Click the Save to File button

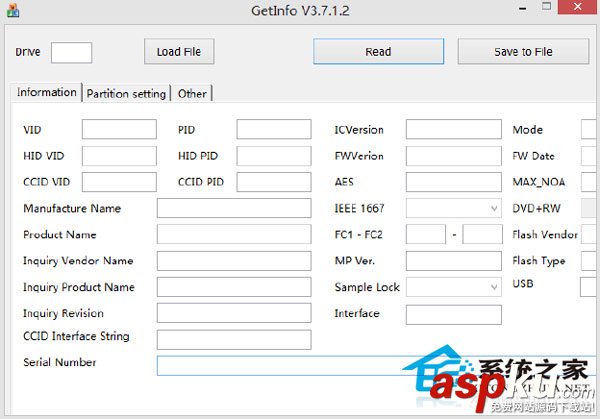(523, 51)
